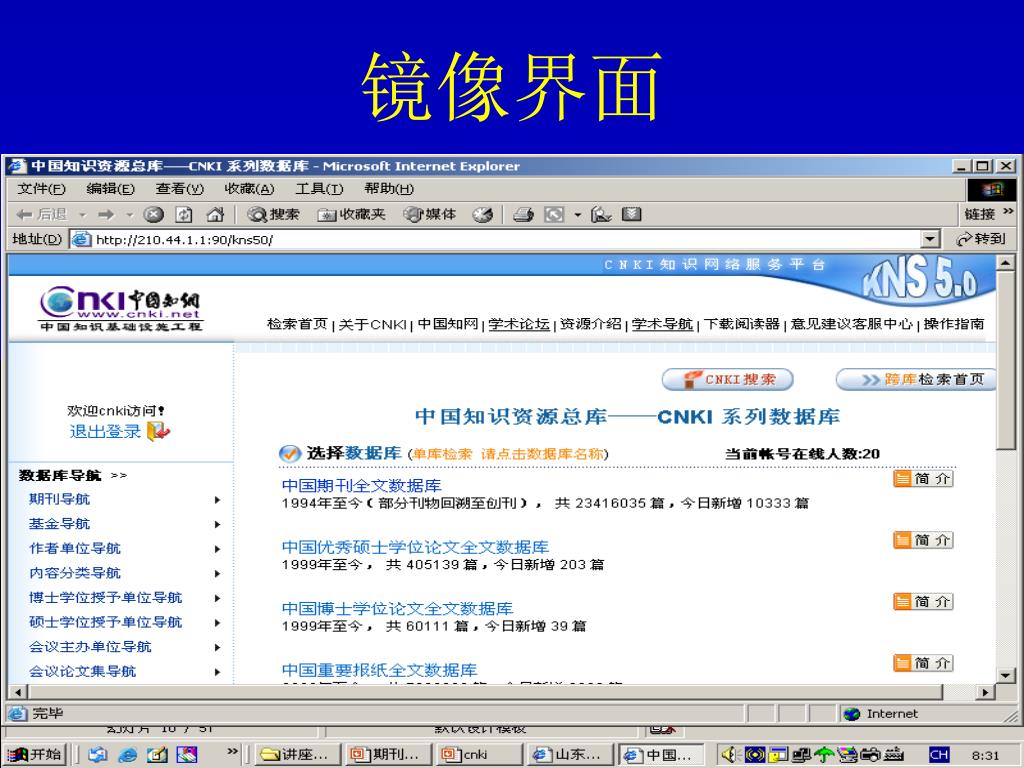Open the Media (媒体) toolbar button
The image size is (1024, 768).
tap(430, 214)
